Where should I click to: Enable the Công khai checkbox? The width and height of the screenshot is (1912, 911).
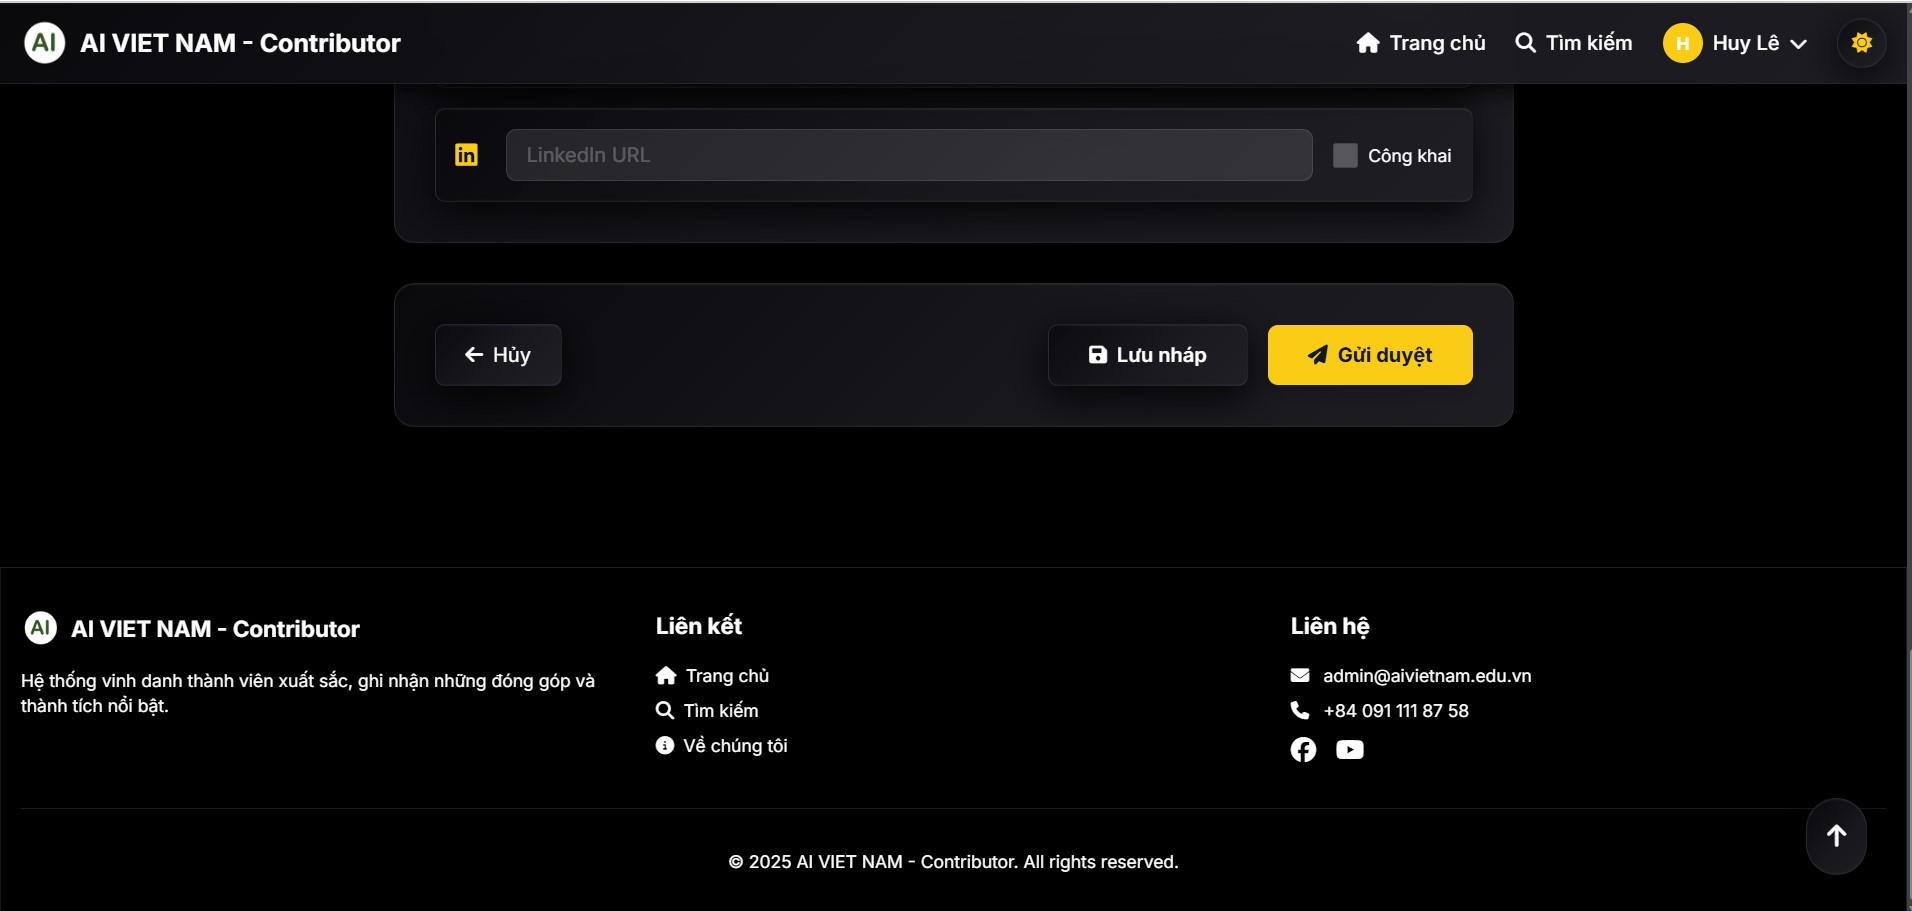pos(1345,155)
